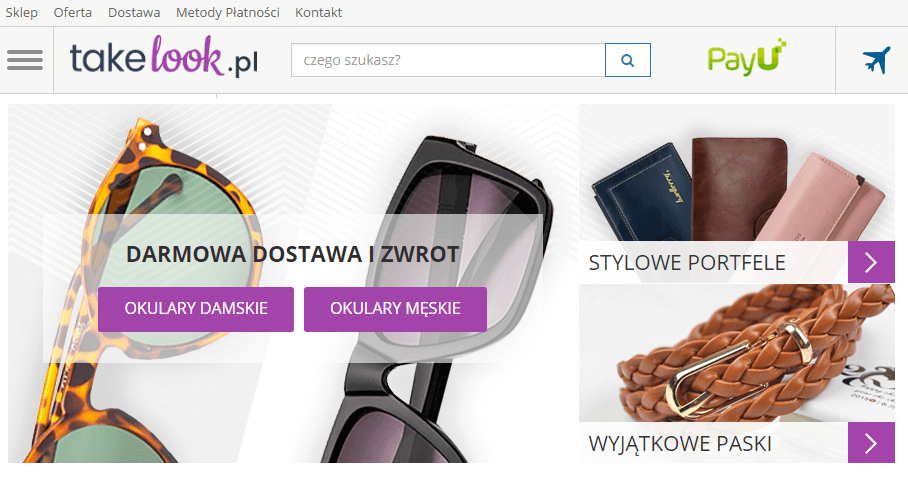Select the Wyjątkowe Paski label
The width and height of the screenshot is (908, 483).
click(680, 444)
